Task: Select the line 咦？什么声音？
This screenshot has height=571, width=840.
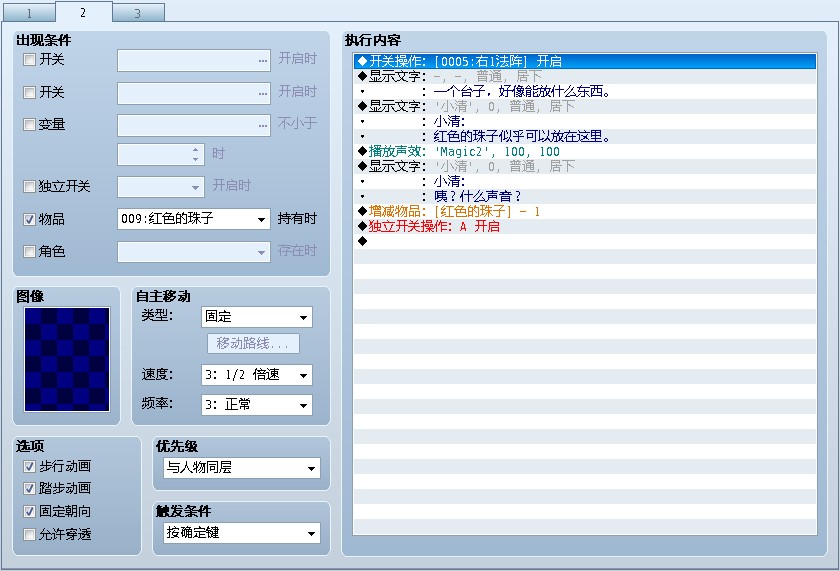Action: (585, 196)
